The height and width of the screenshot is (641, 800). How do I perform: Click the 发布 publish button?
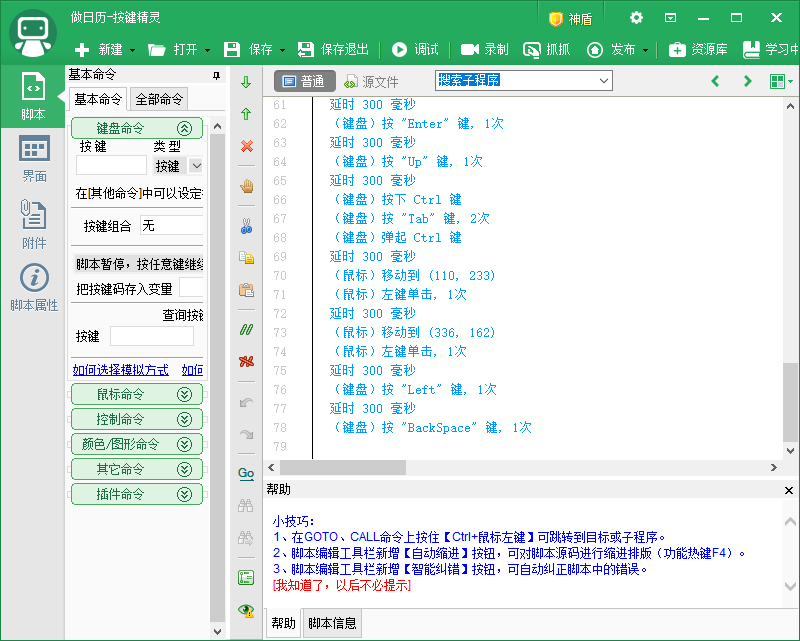[611, 50]
